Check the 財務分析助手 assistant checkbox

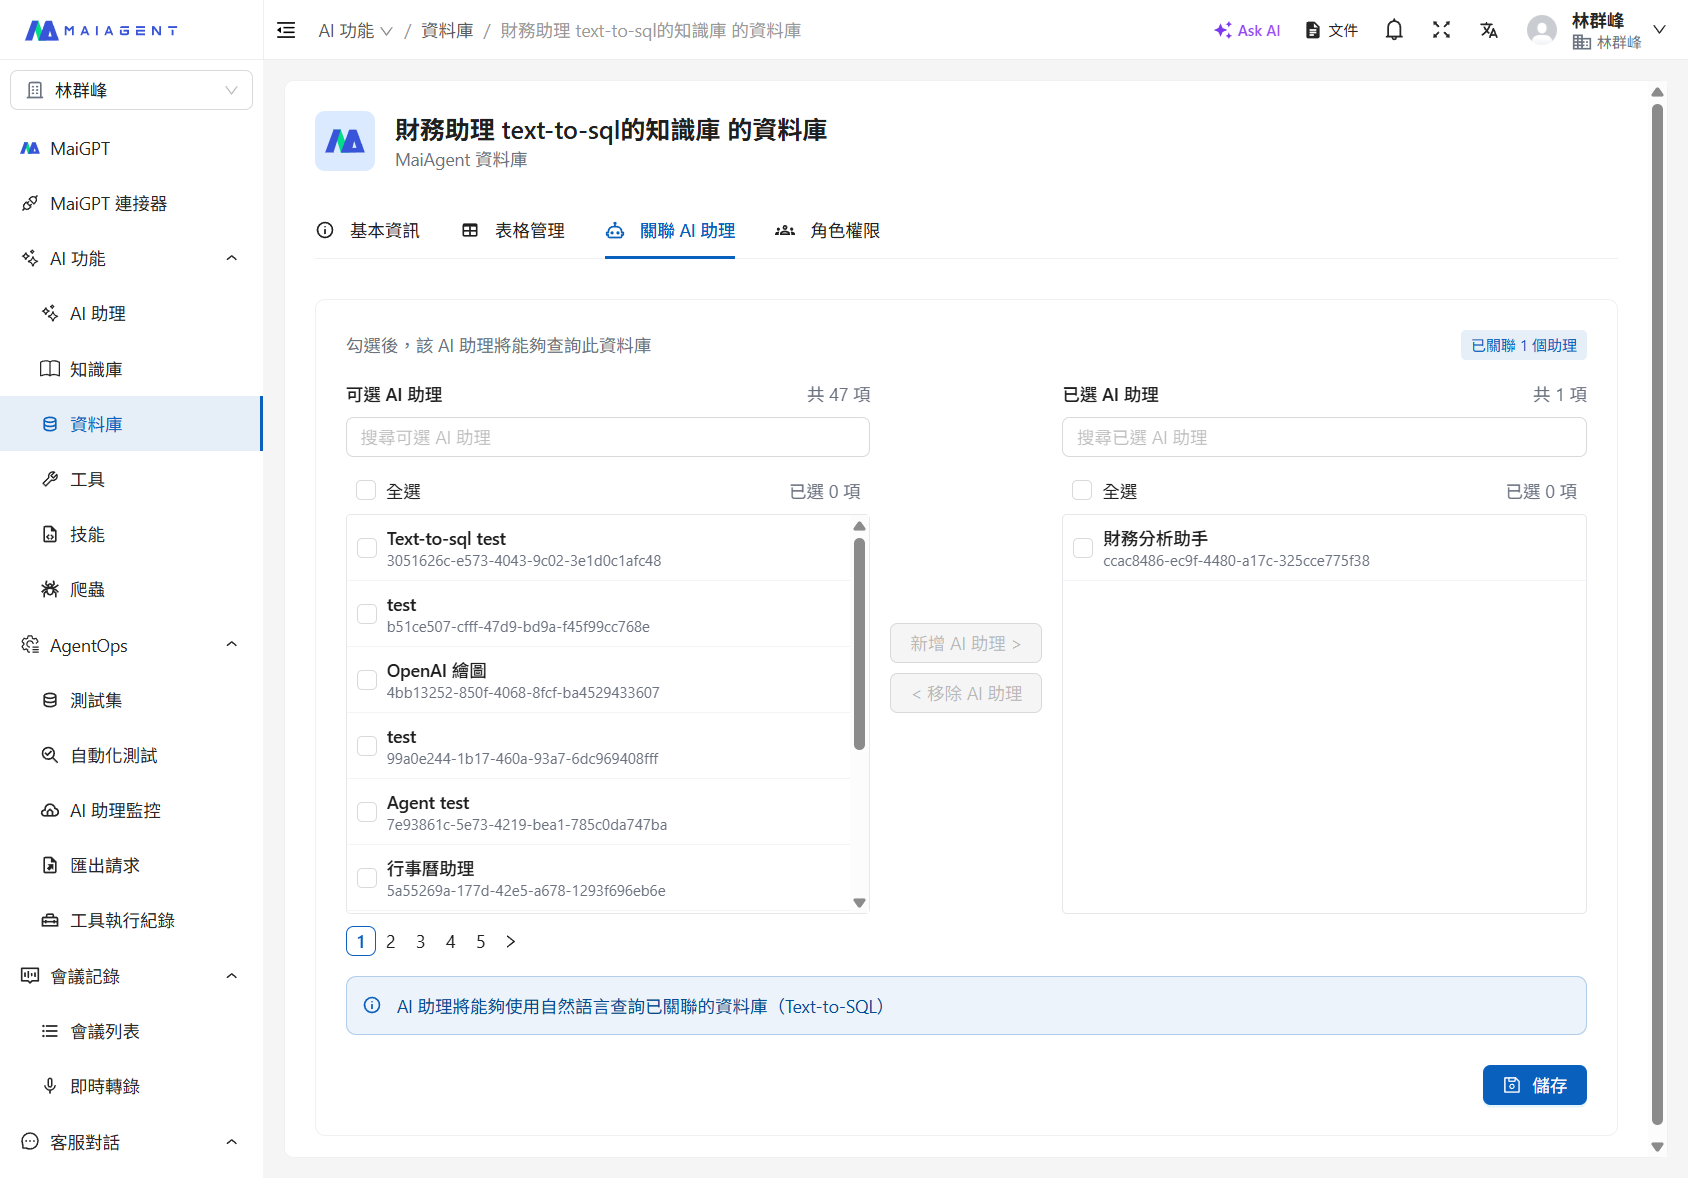coord(1082,547)
